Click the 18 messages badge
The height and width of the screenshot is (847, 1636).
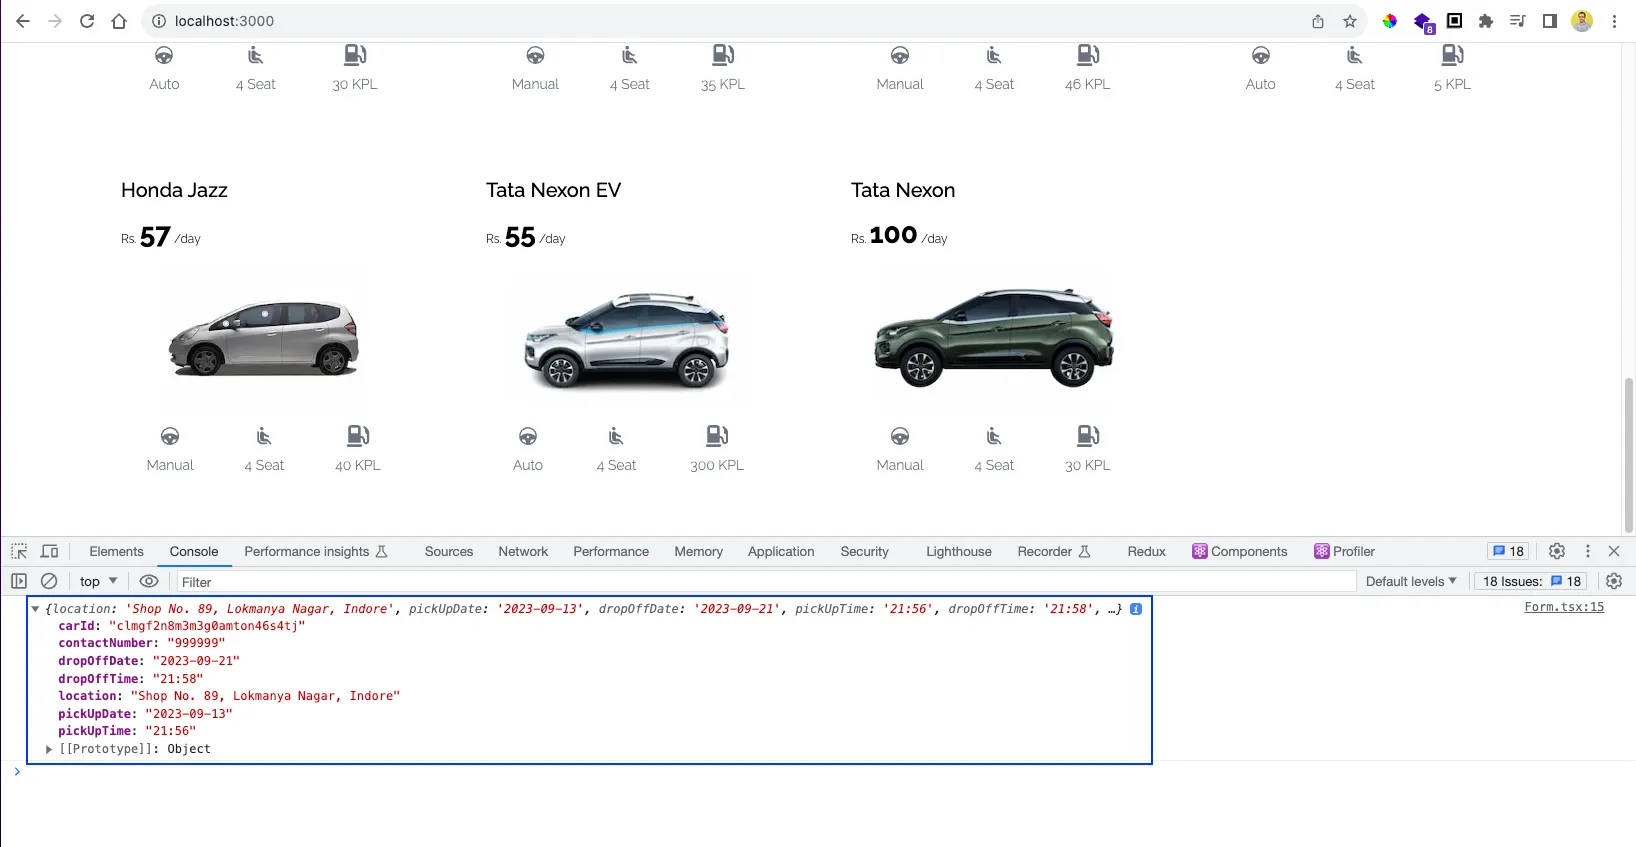coord(1508,551)
